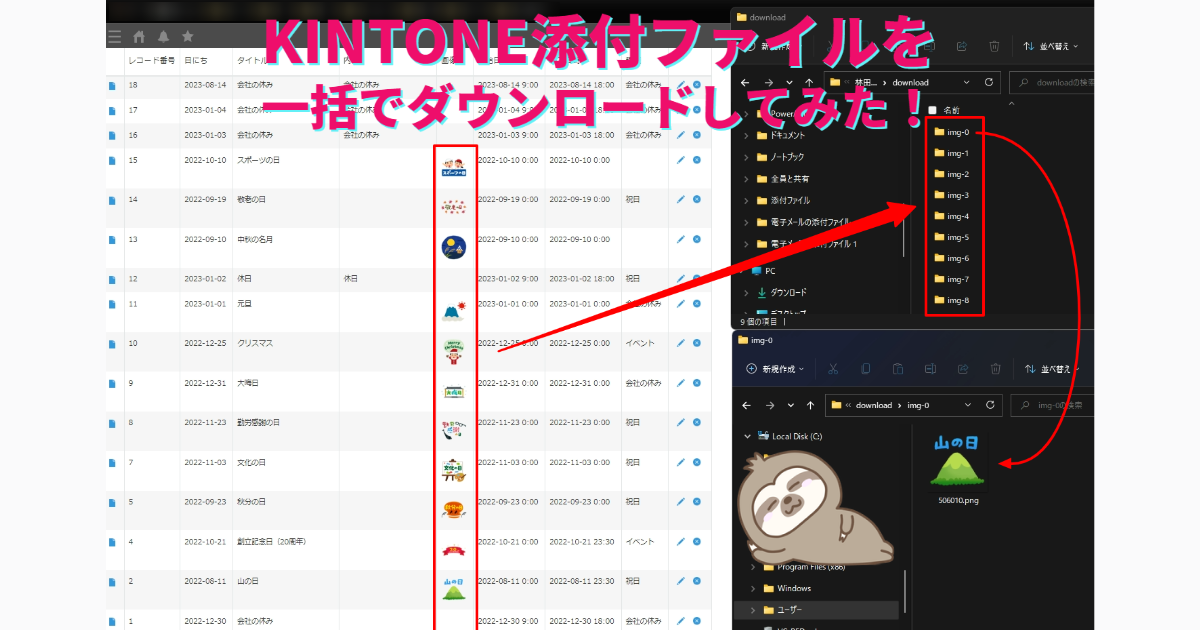Screen dimensions: 1200x630
Task: Open record details icon for record 13
Action: tap(112, 240)
